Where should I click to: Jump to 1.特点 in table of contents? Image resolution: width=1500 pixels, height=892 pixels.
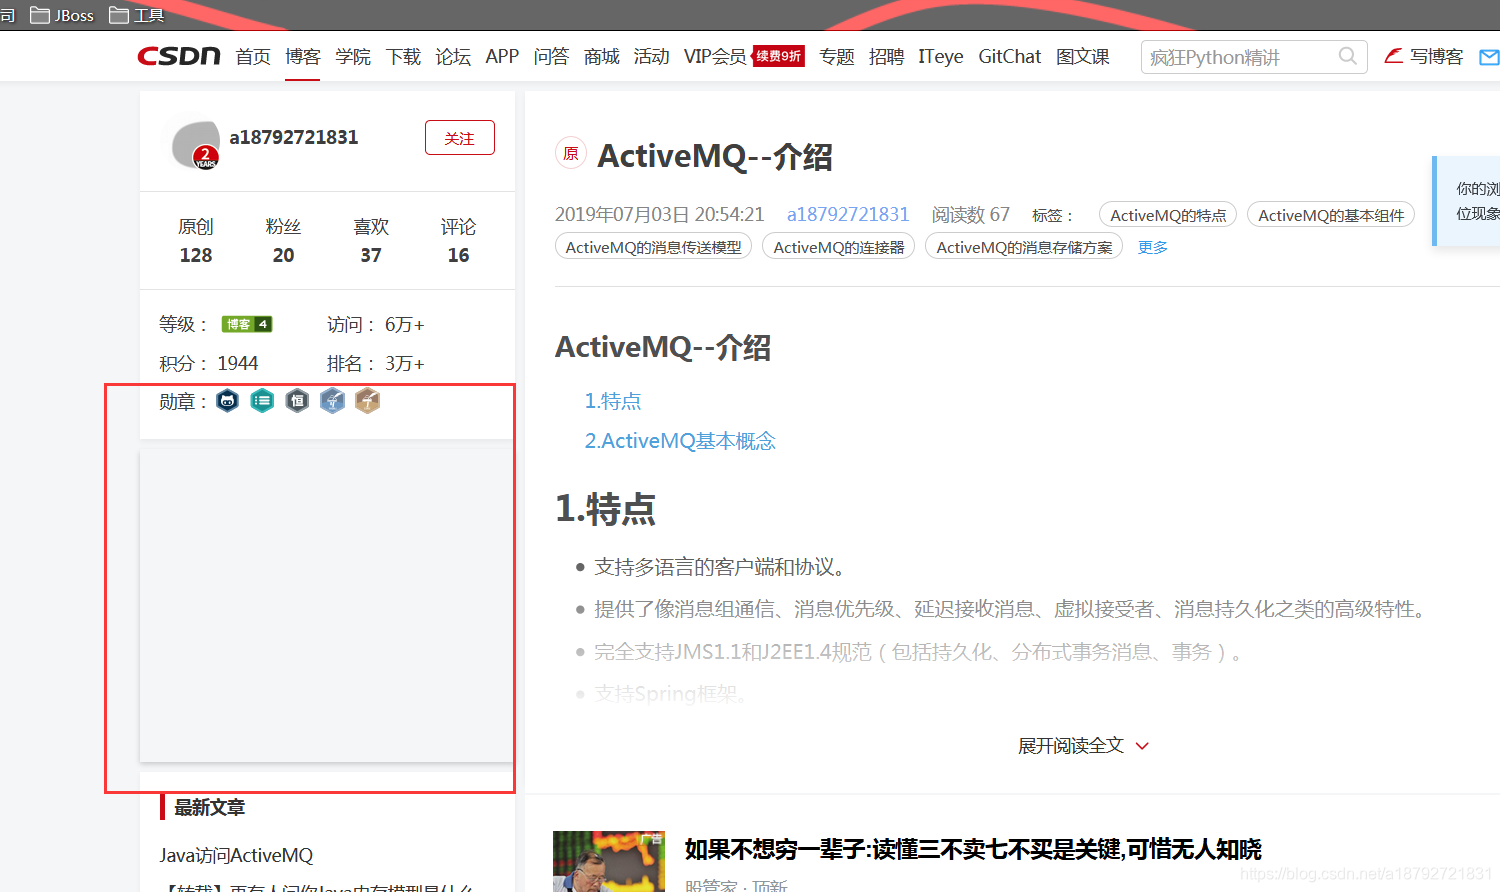[613, 401]
